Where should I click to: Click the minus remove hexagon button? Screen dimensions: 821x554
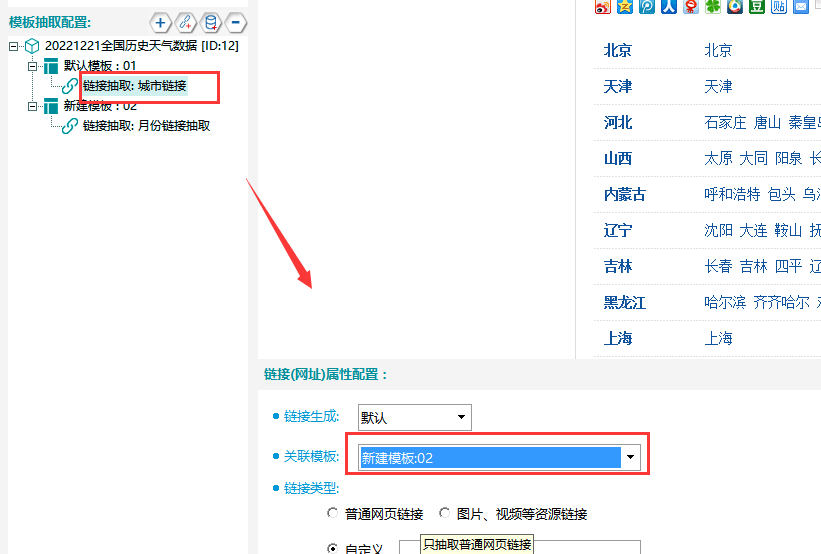pos(236,22)
